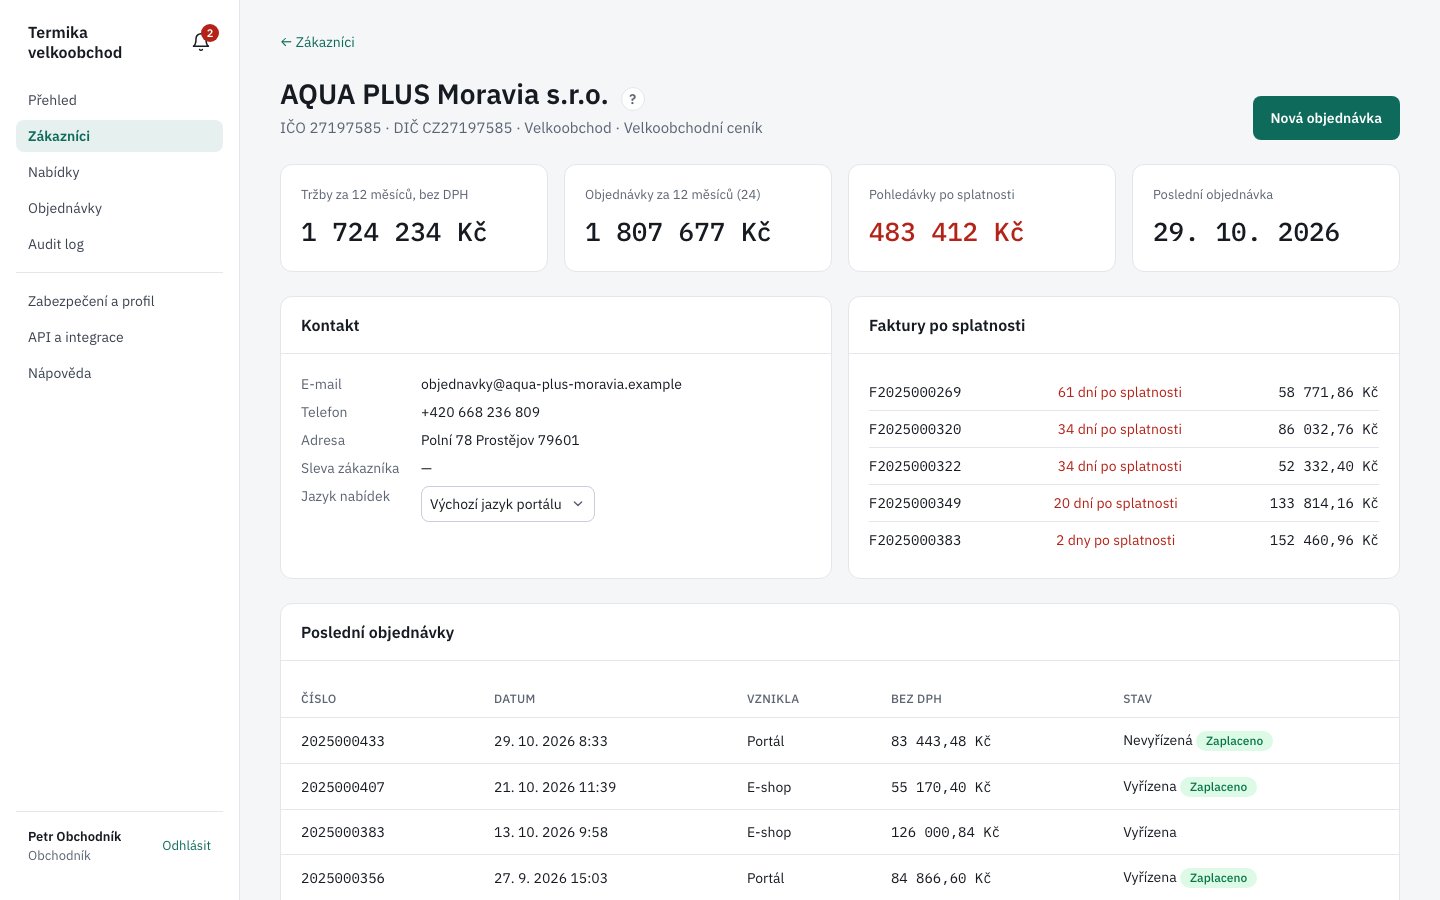Open the notifications bell
The height and width of the screenshot is (900, 1440).
click(x=202, y=41)
